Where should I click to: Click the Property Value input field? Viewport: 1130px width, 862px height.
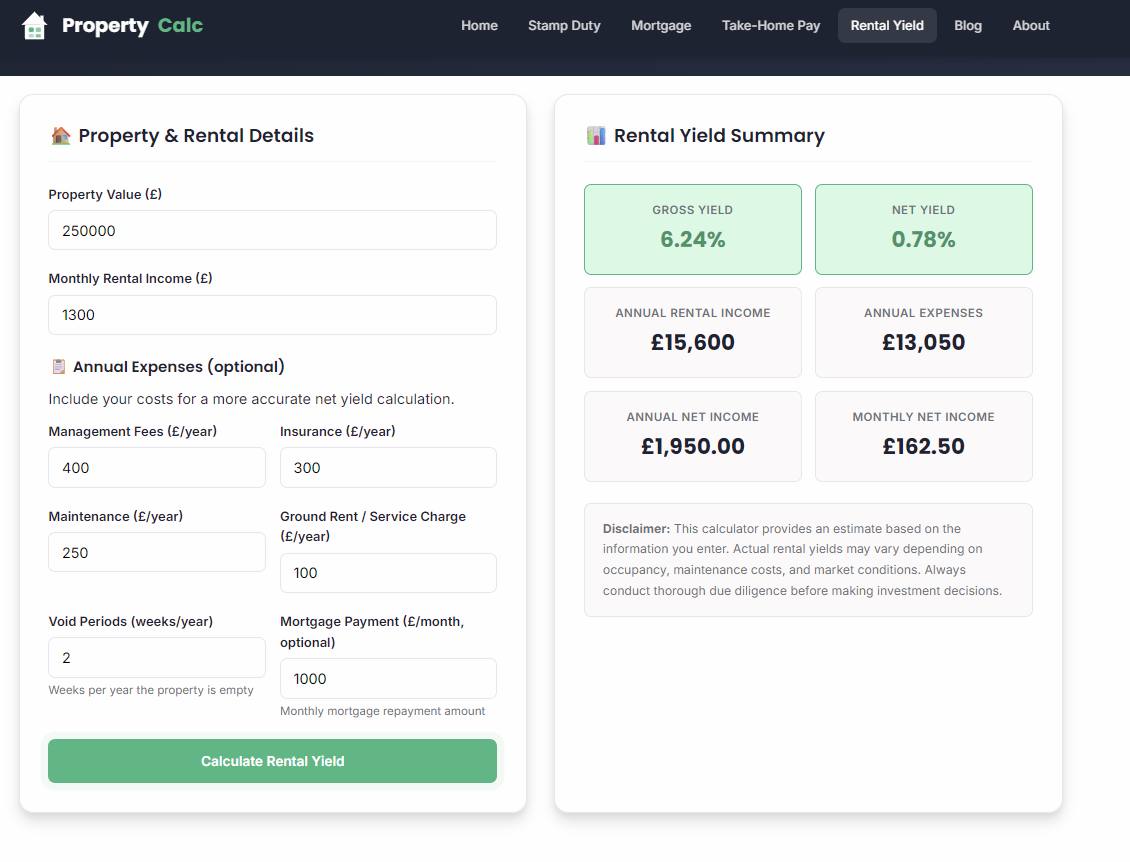272,230
